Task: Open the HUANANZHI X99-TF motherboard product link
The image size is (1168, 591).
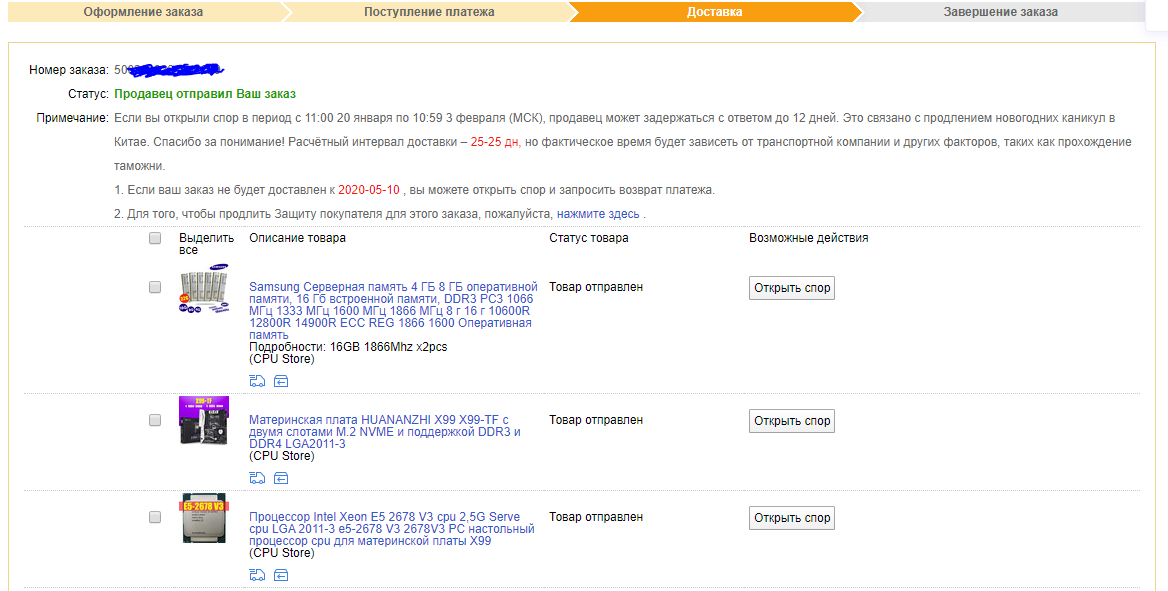Action: (x=384, y=432)
